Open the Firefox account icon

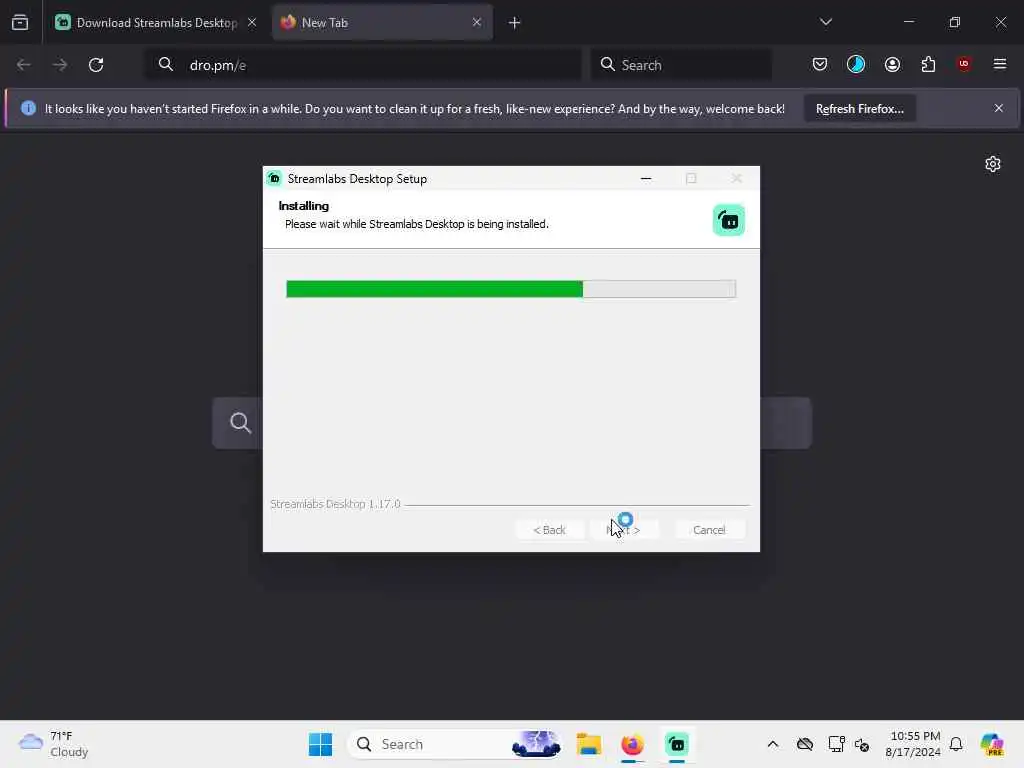[x=892, y=64]
